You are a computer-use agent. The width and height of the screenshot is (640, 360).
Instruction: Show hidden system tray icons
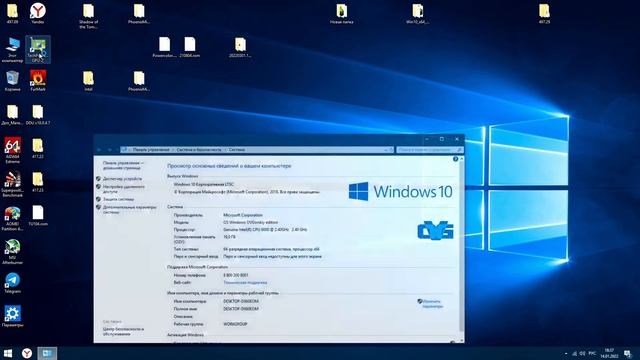point(566,353)
